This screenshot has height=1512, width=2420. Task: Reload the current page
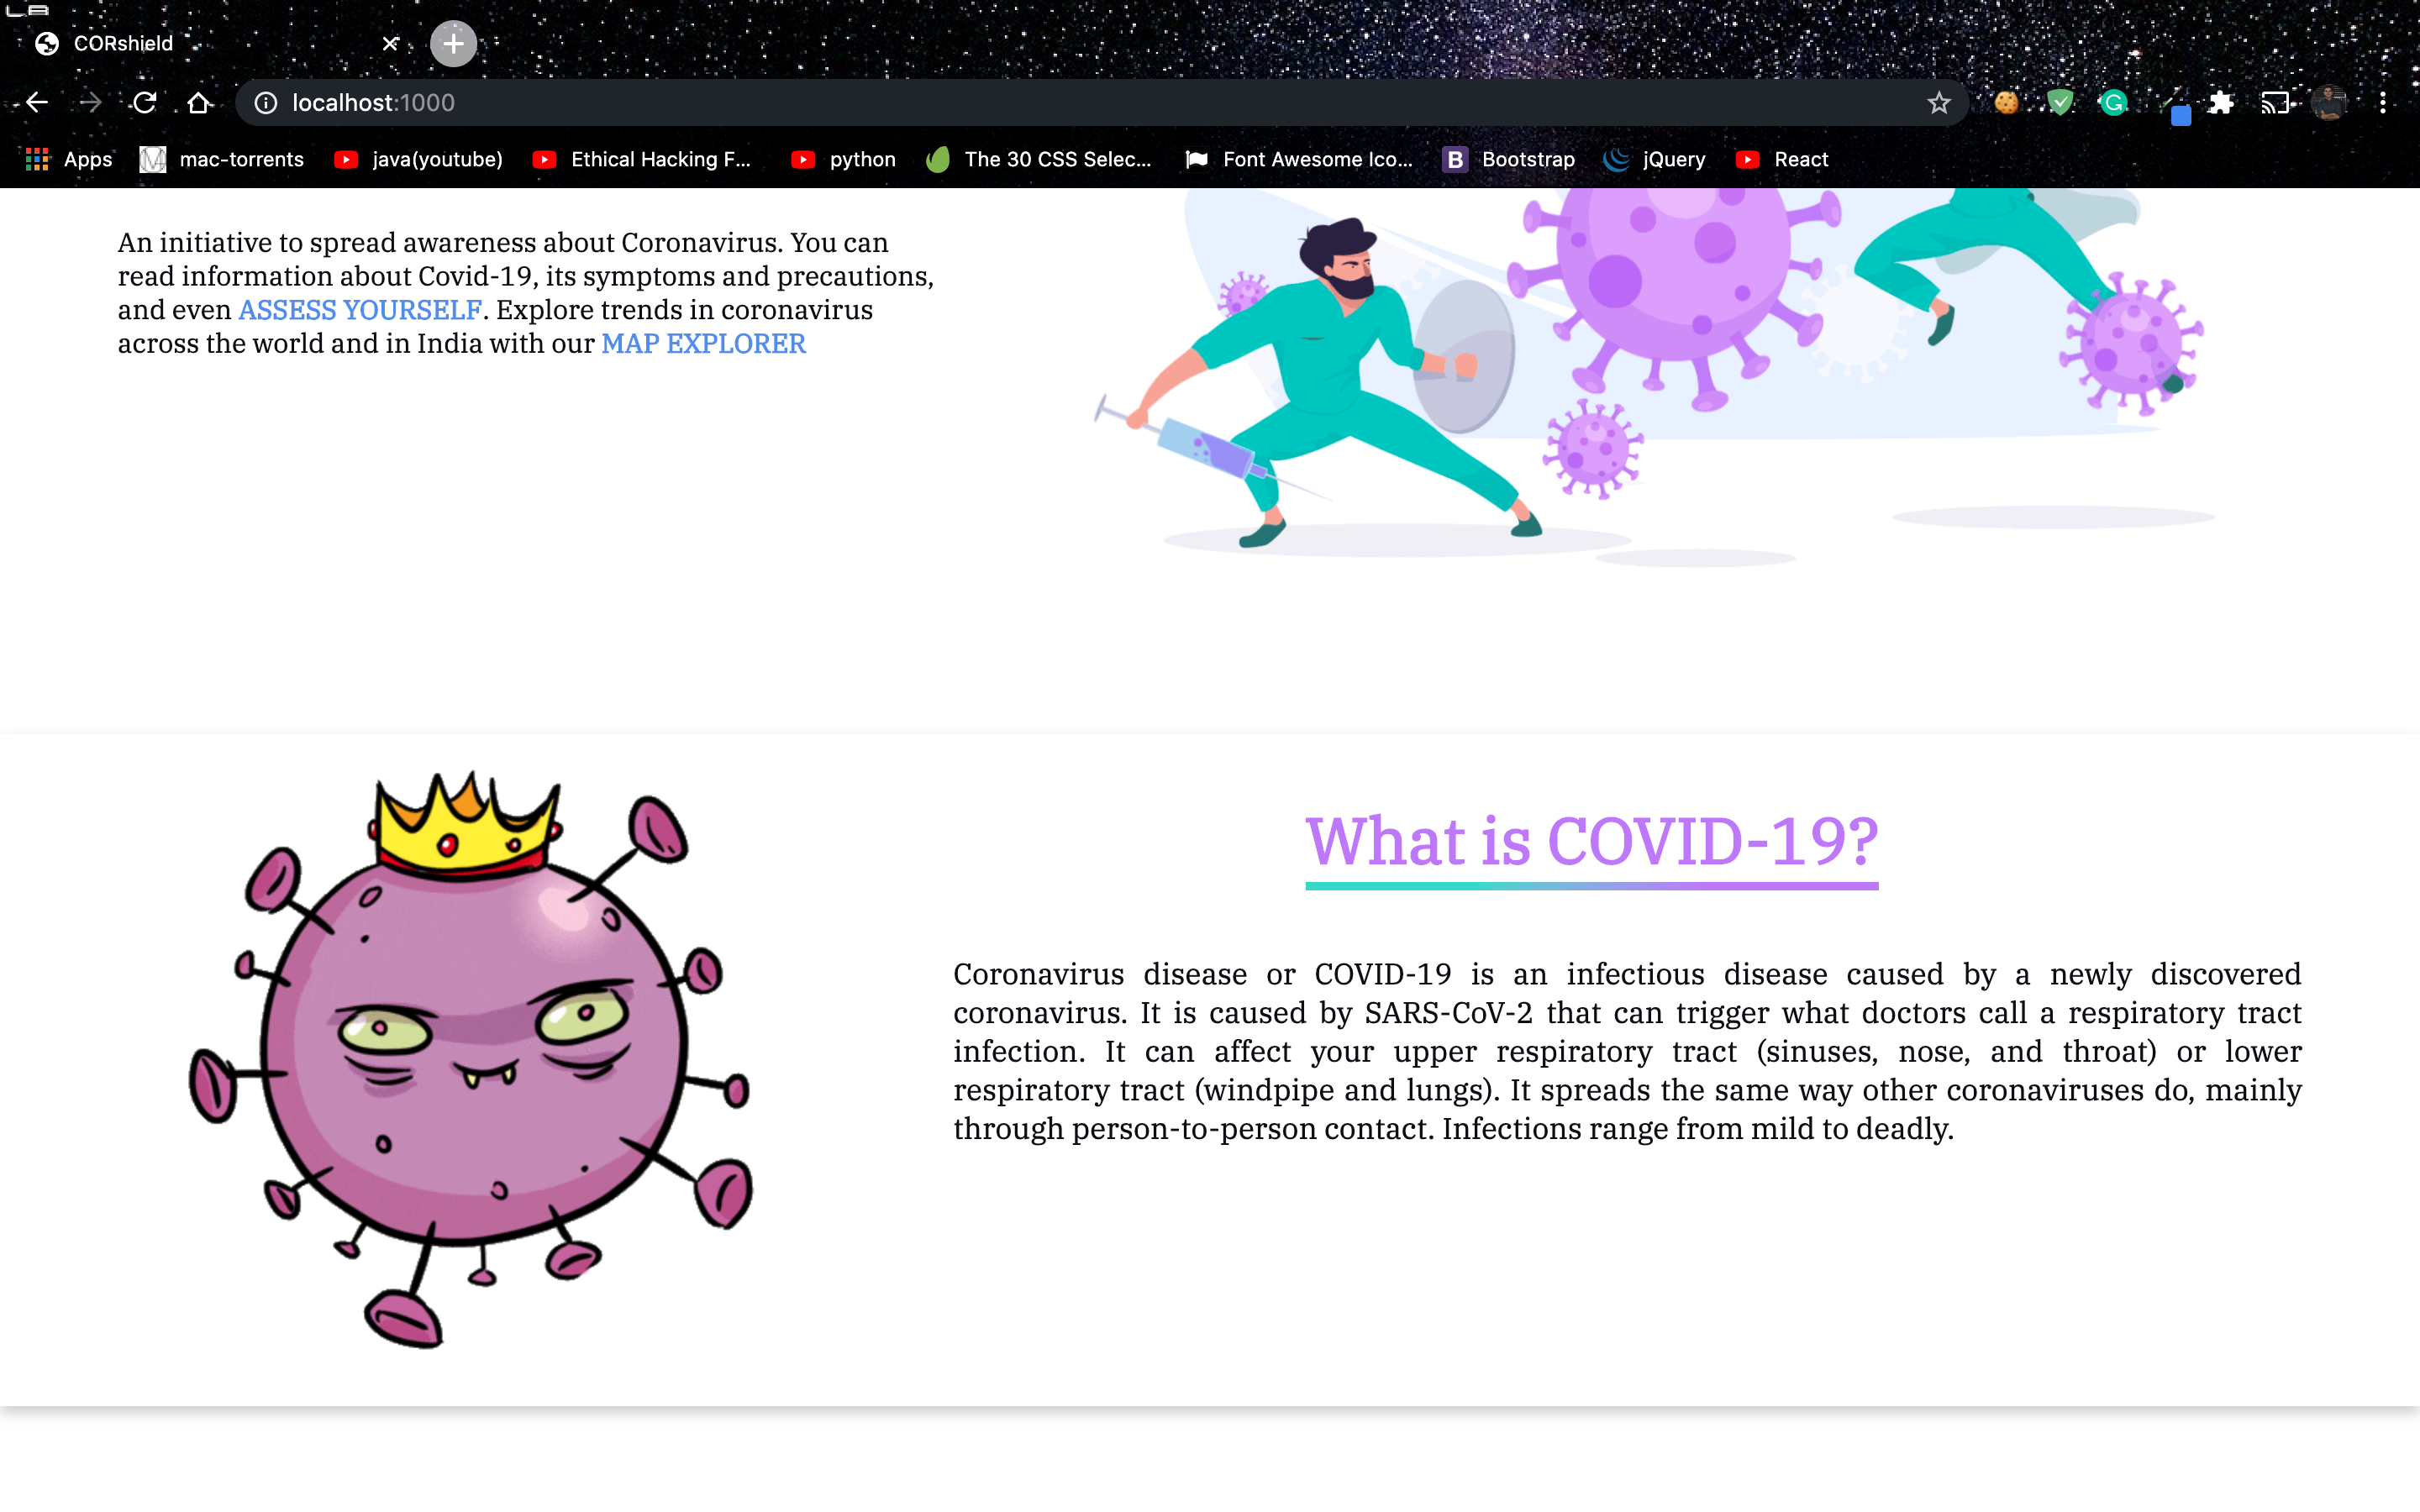coord(145,103)
